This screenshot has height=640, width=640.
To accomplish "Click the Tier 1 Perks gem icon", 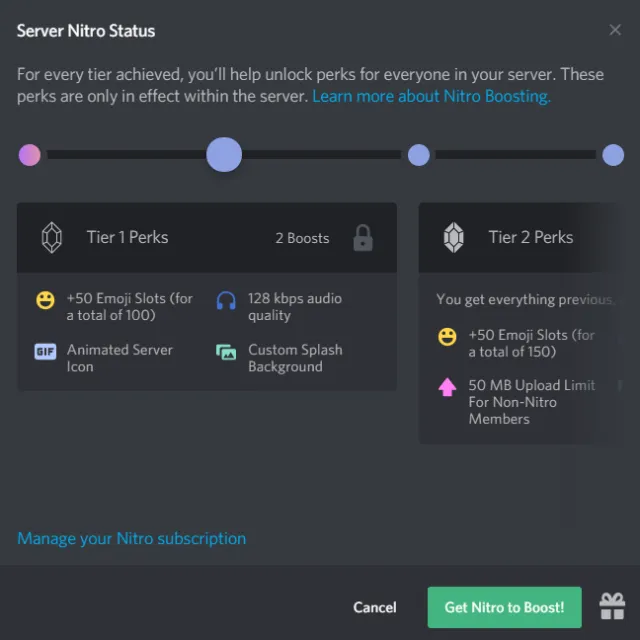I will (x=51, y=238).
